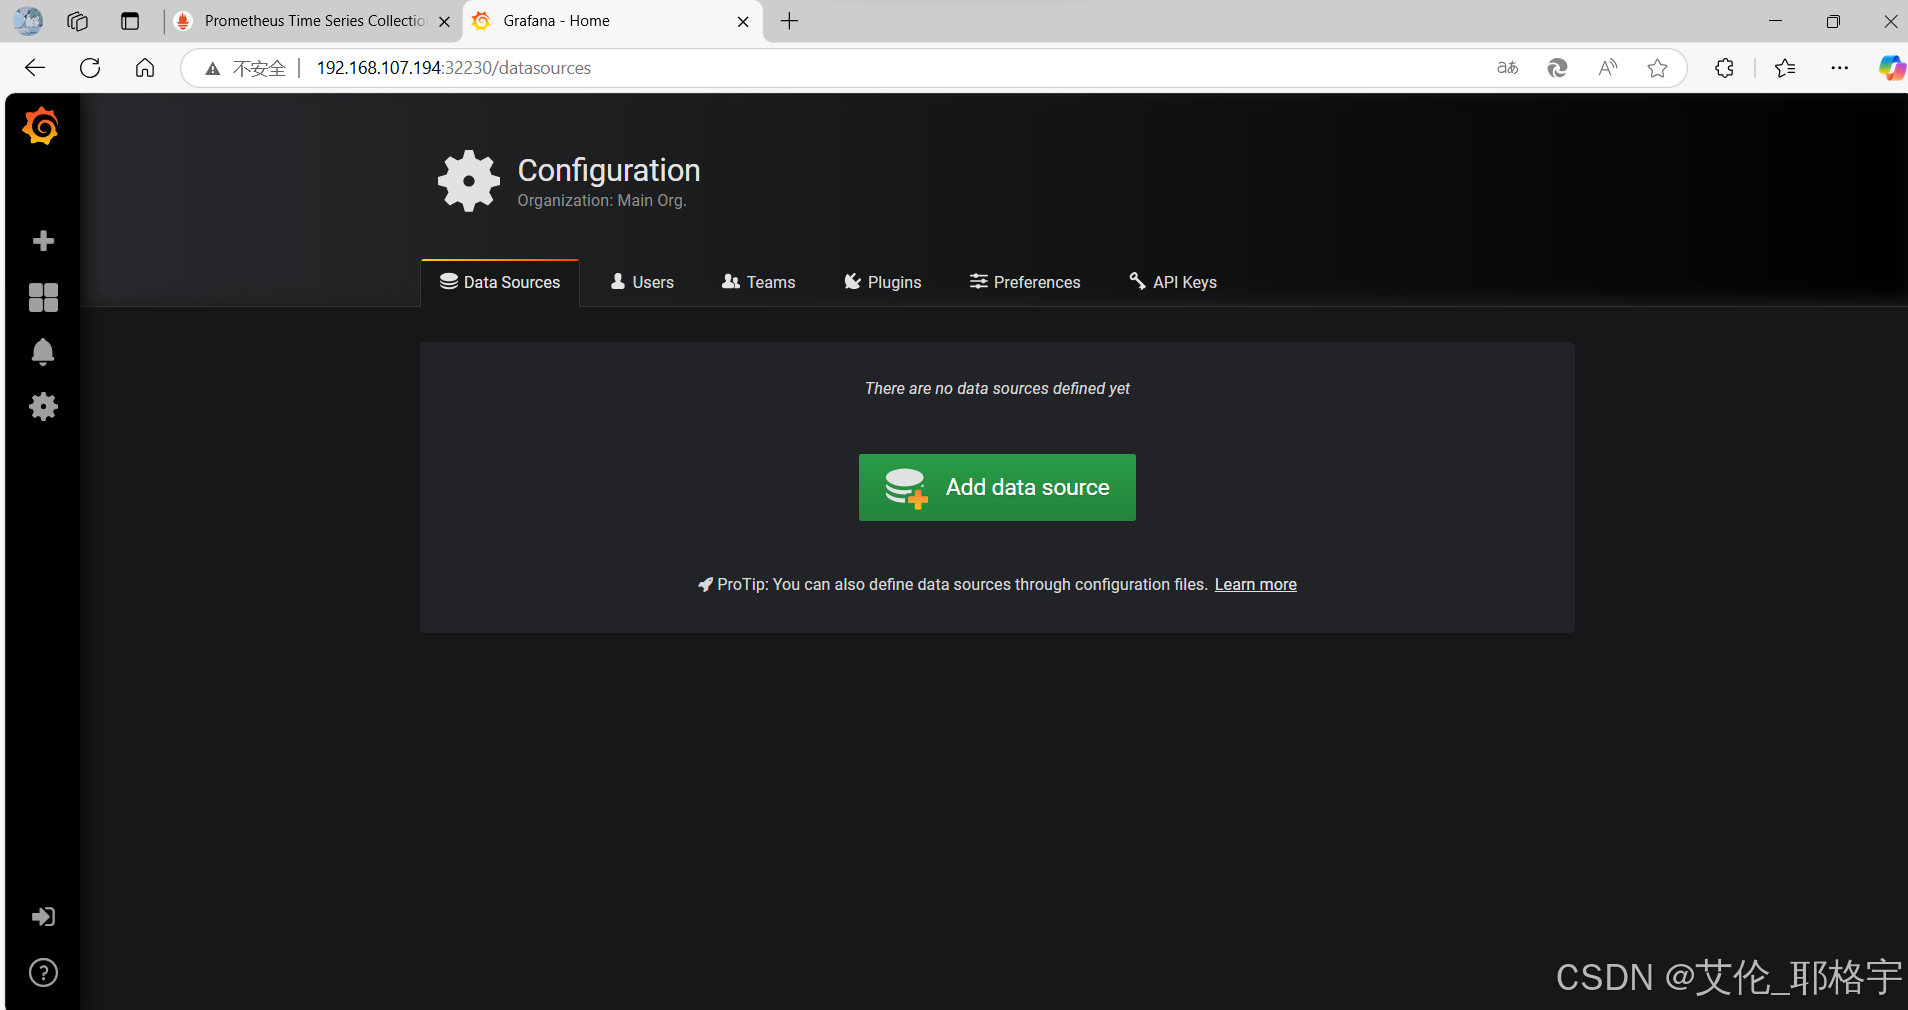
Task: Go to the browser home page icon
Action: 145,68
